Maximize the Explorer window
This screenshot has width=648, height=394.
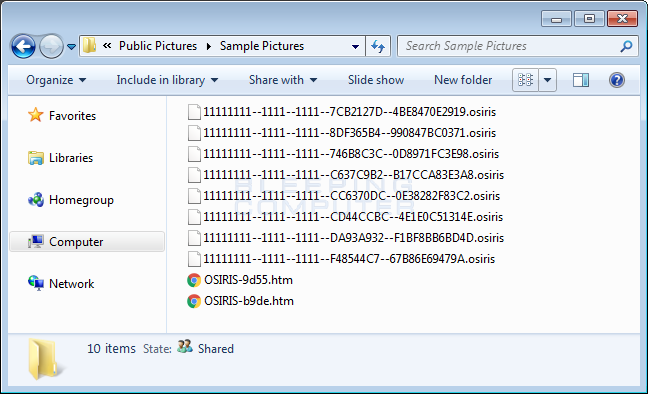coord(589,19)
